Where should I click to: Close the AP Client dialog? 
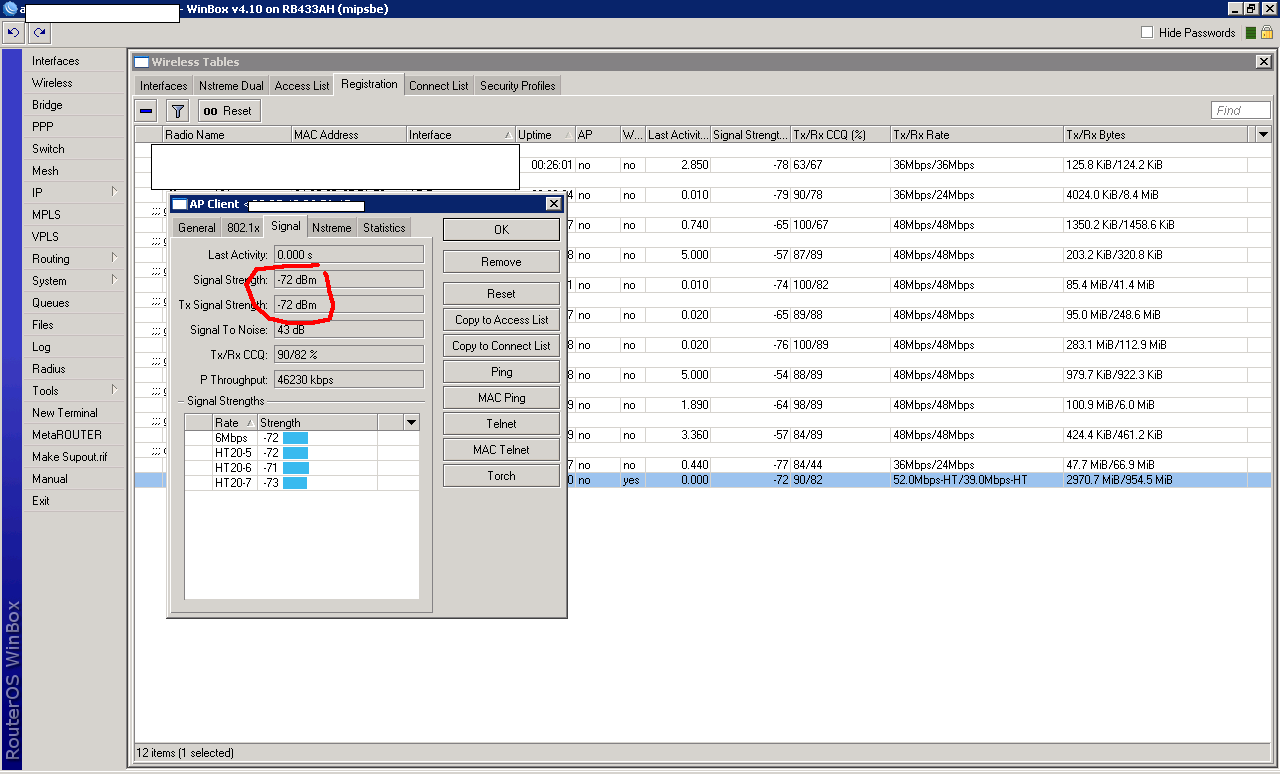[553, 204]
